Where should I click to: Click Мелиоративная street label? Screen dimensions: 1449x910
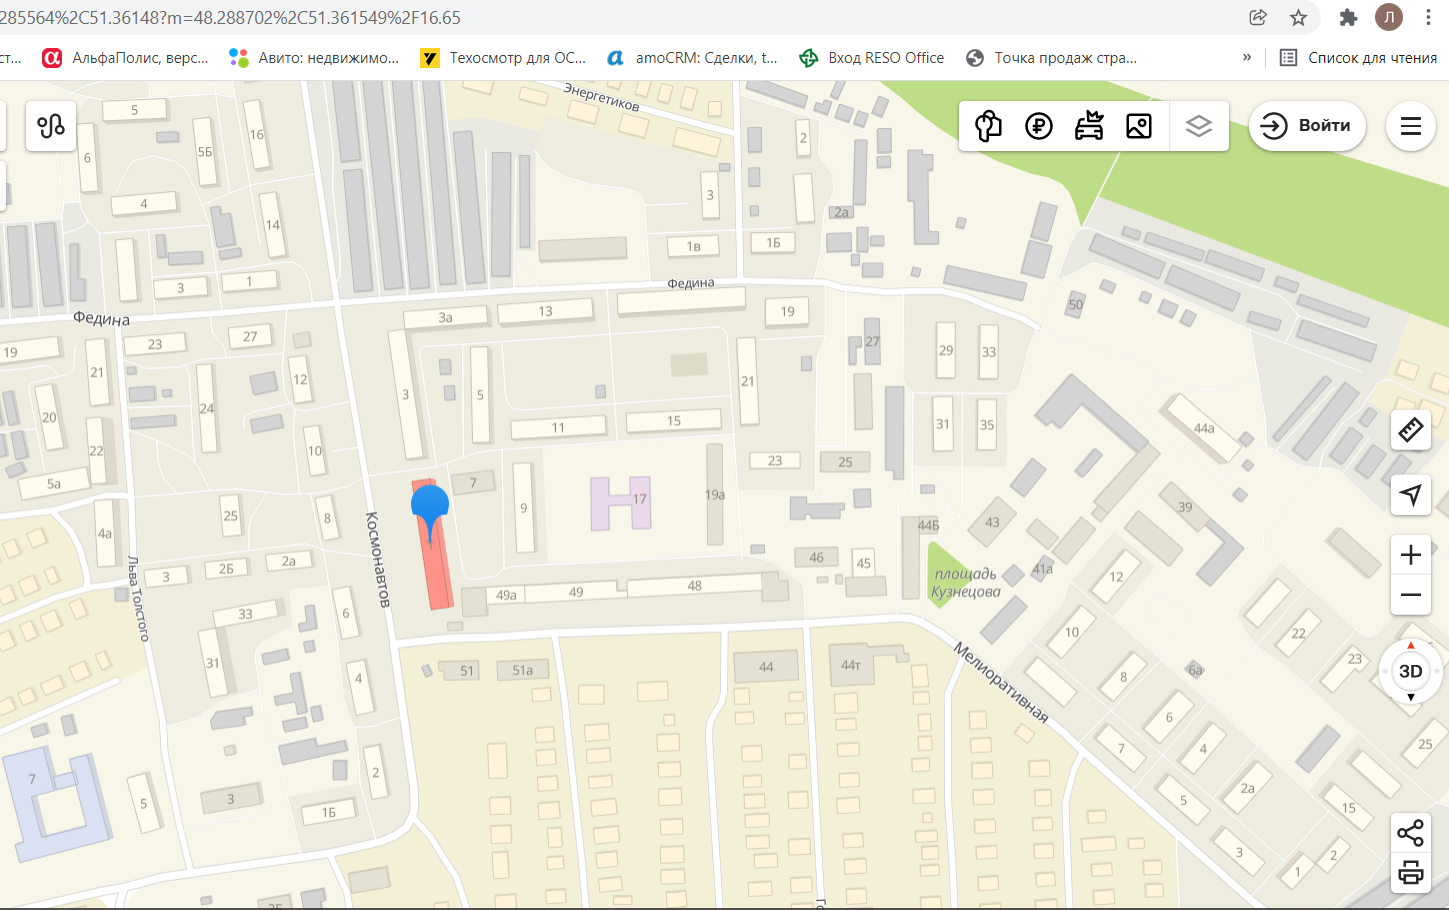(x=1000, y=683)
